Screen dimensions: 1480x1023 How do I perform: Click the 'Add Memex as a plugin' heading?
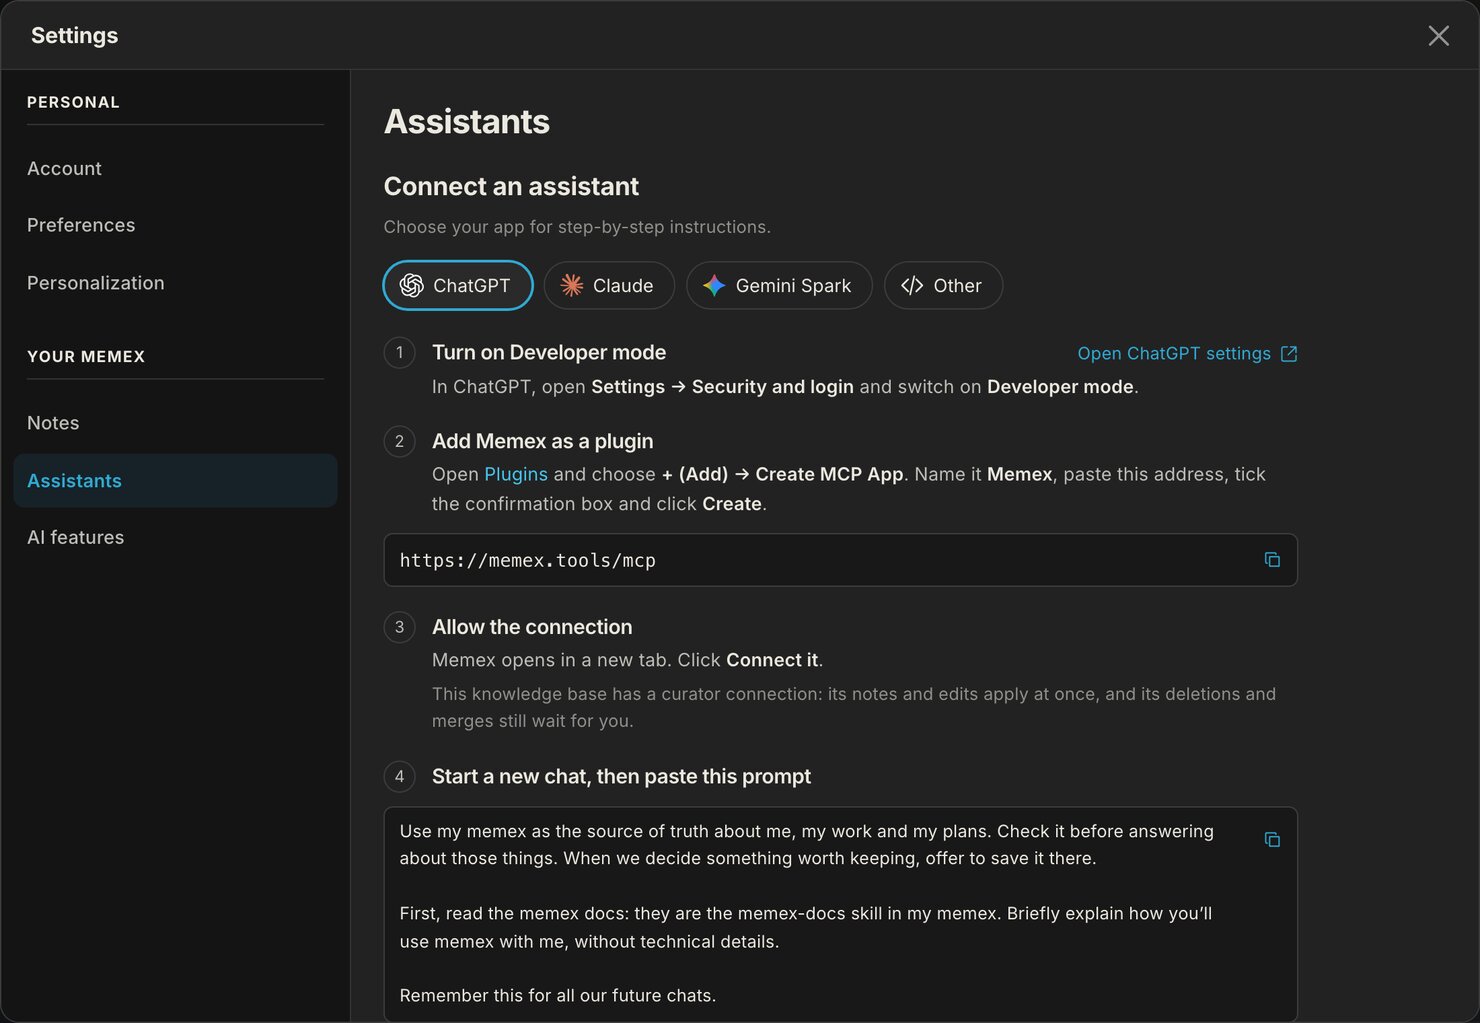542,441
